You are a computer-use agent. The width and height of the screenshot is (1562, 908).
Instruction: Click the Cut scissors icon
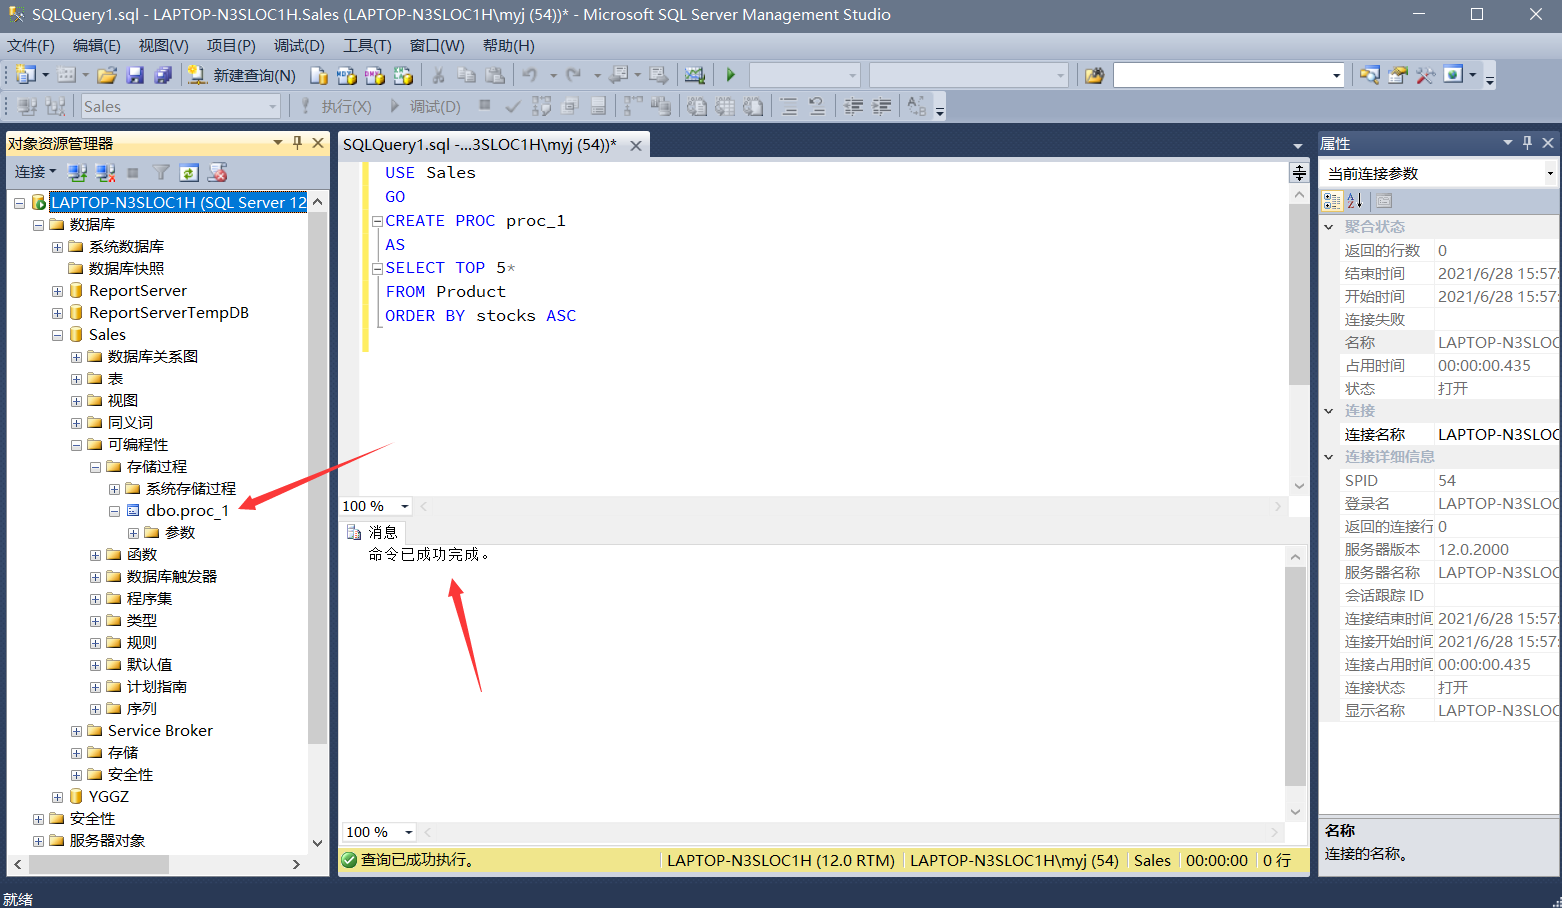click(x=438, y=75)
